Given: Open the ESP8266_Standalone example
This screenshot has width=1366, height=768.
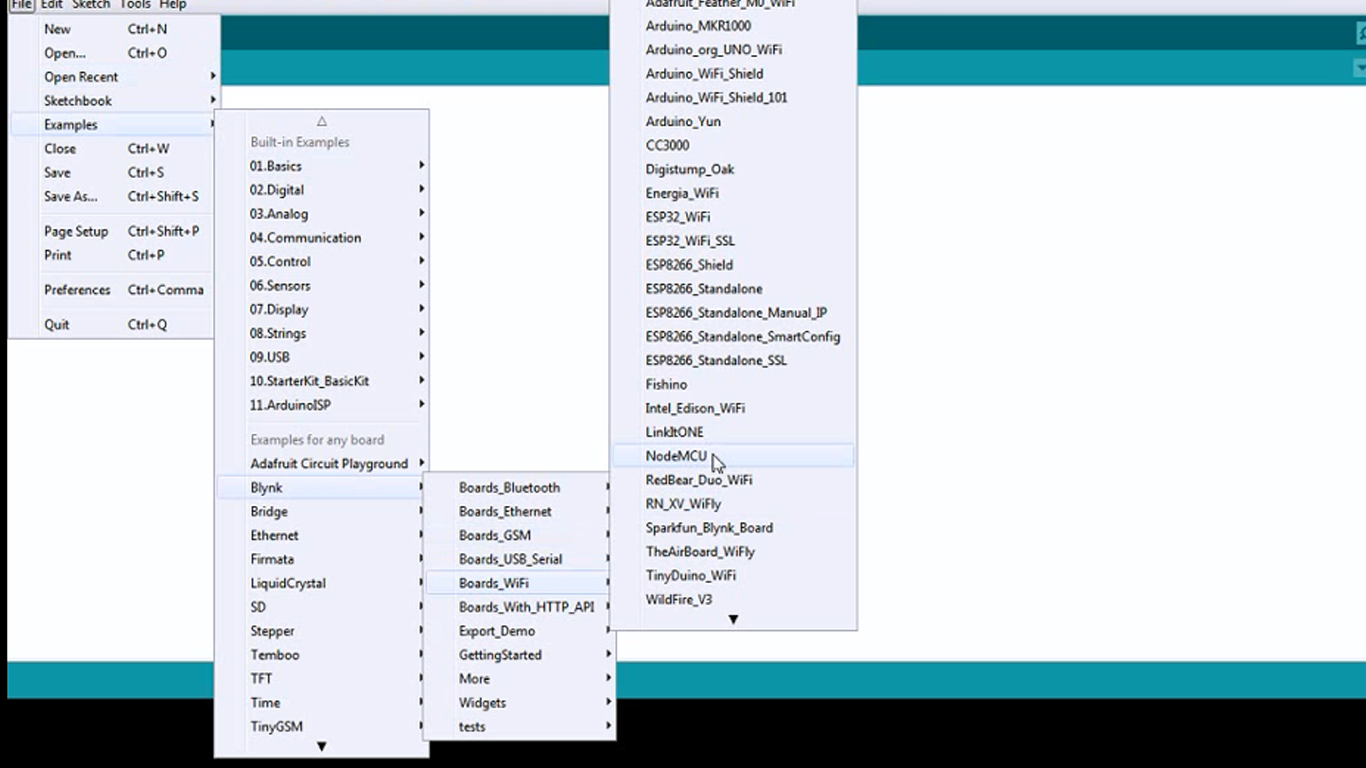Looking at the screenshot, I should pyautogui.click(x=733, y=289).
